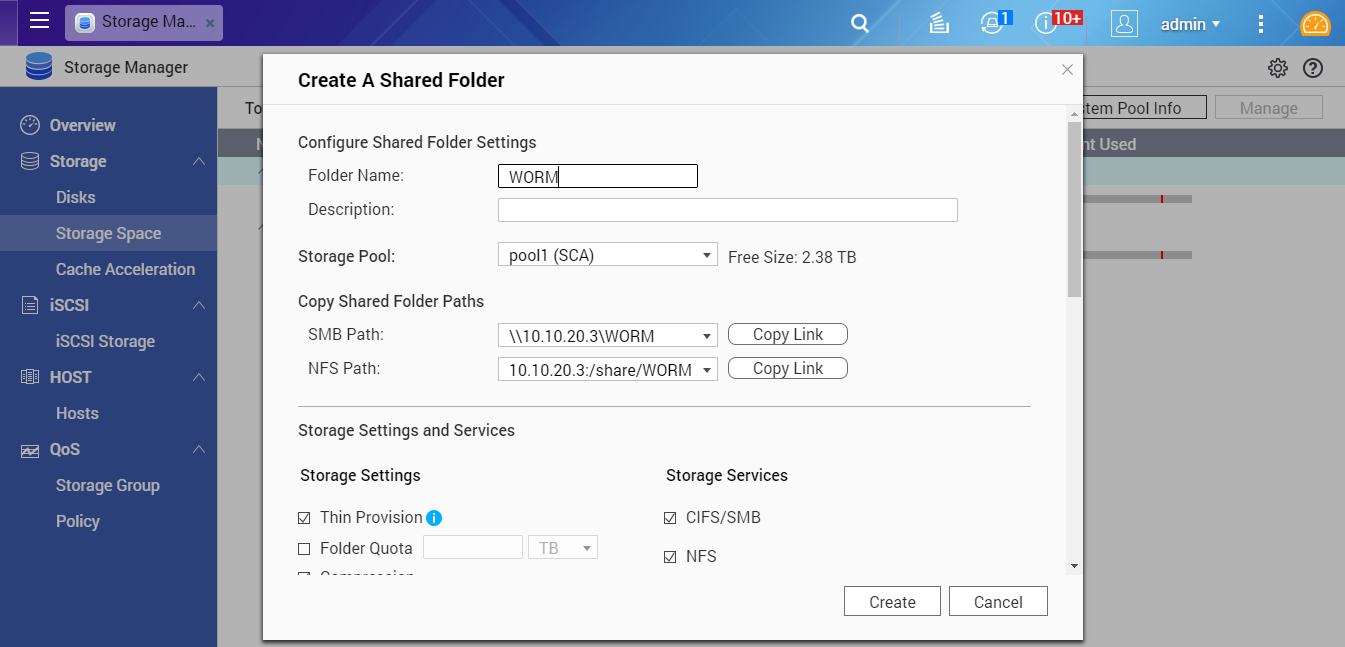Click the Create button
The height and width of the screenshot is (647, 1345).
(892, 602)
